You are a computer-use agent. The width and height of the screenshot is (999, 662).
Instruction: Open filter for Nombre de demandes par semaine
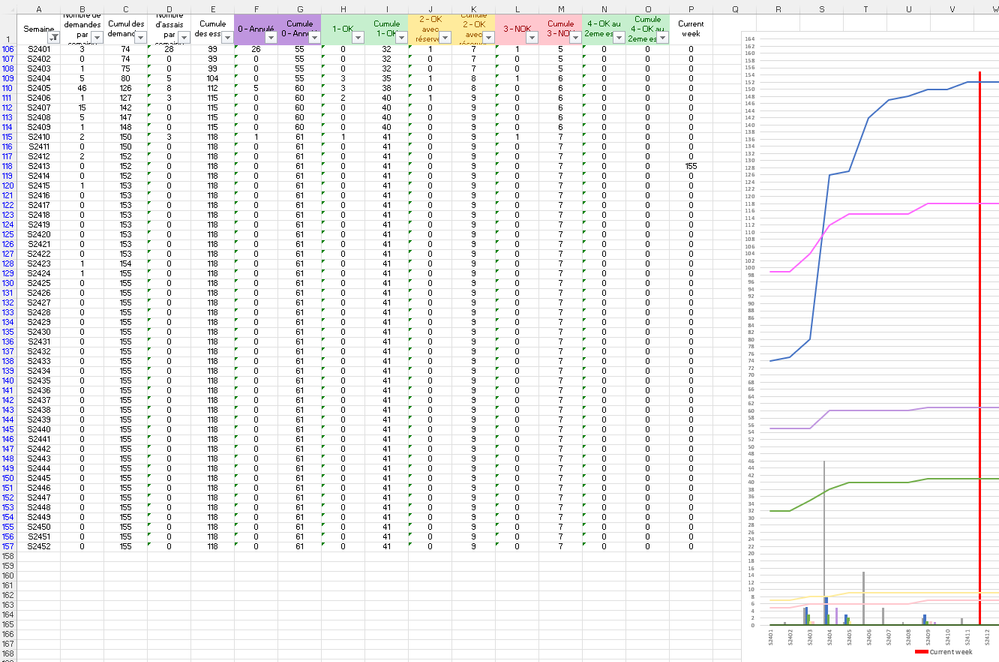pos(97,38)
